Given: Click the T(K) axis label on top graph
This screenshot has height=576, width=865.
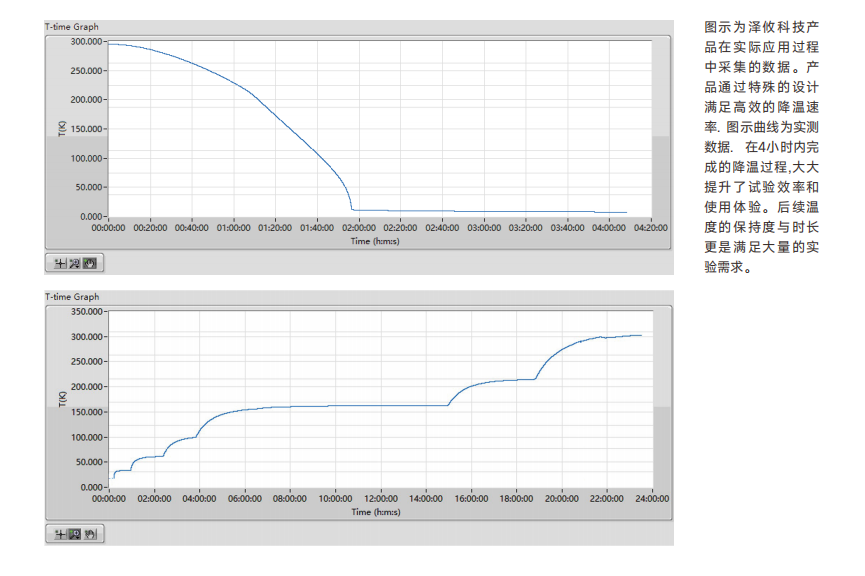Looking at the screenshot, I should pos(61,128).
